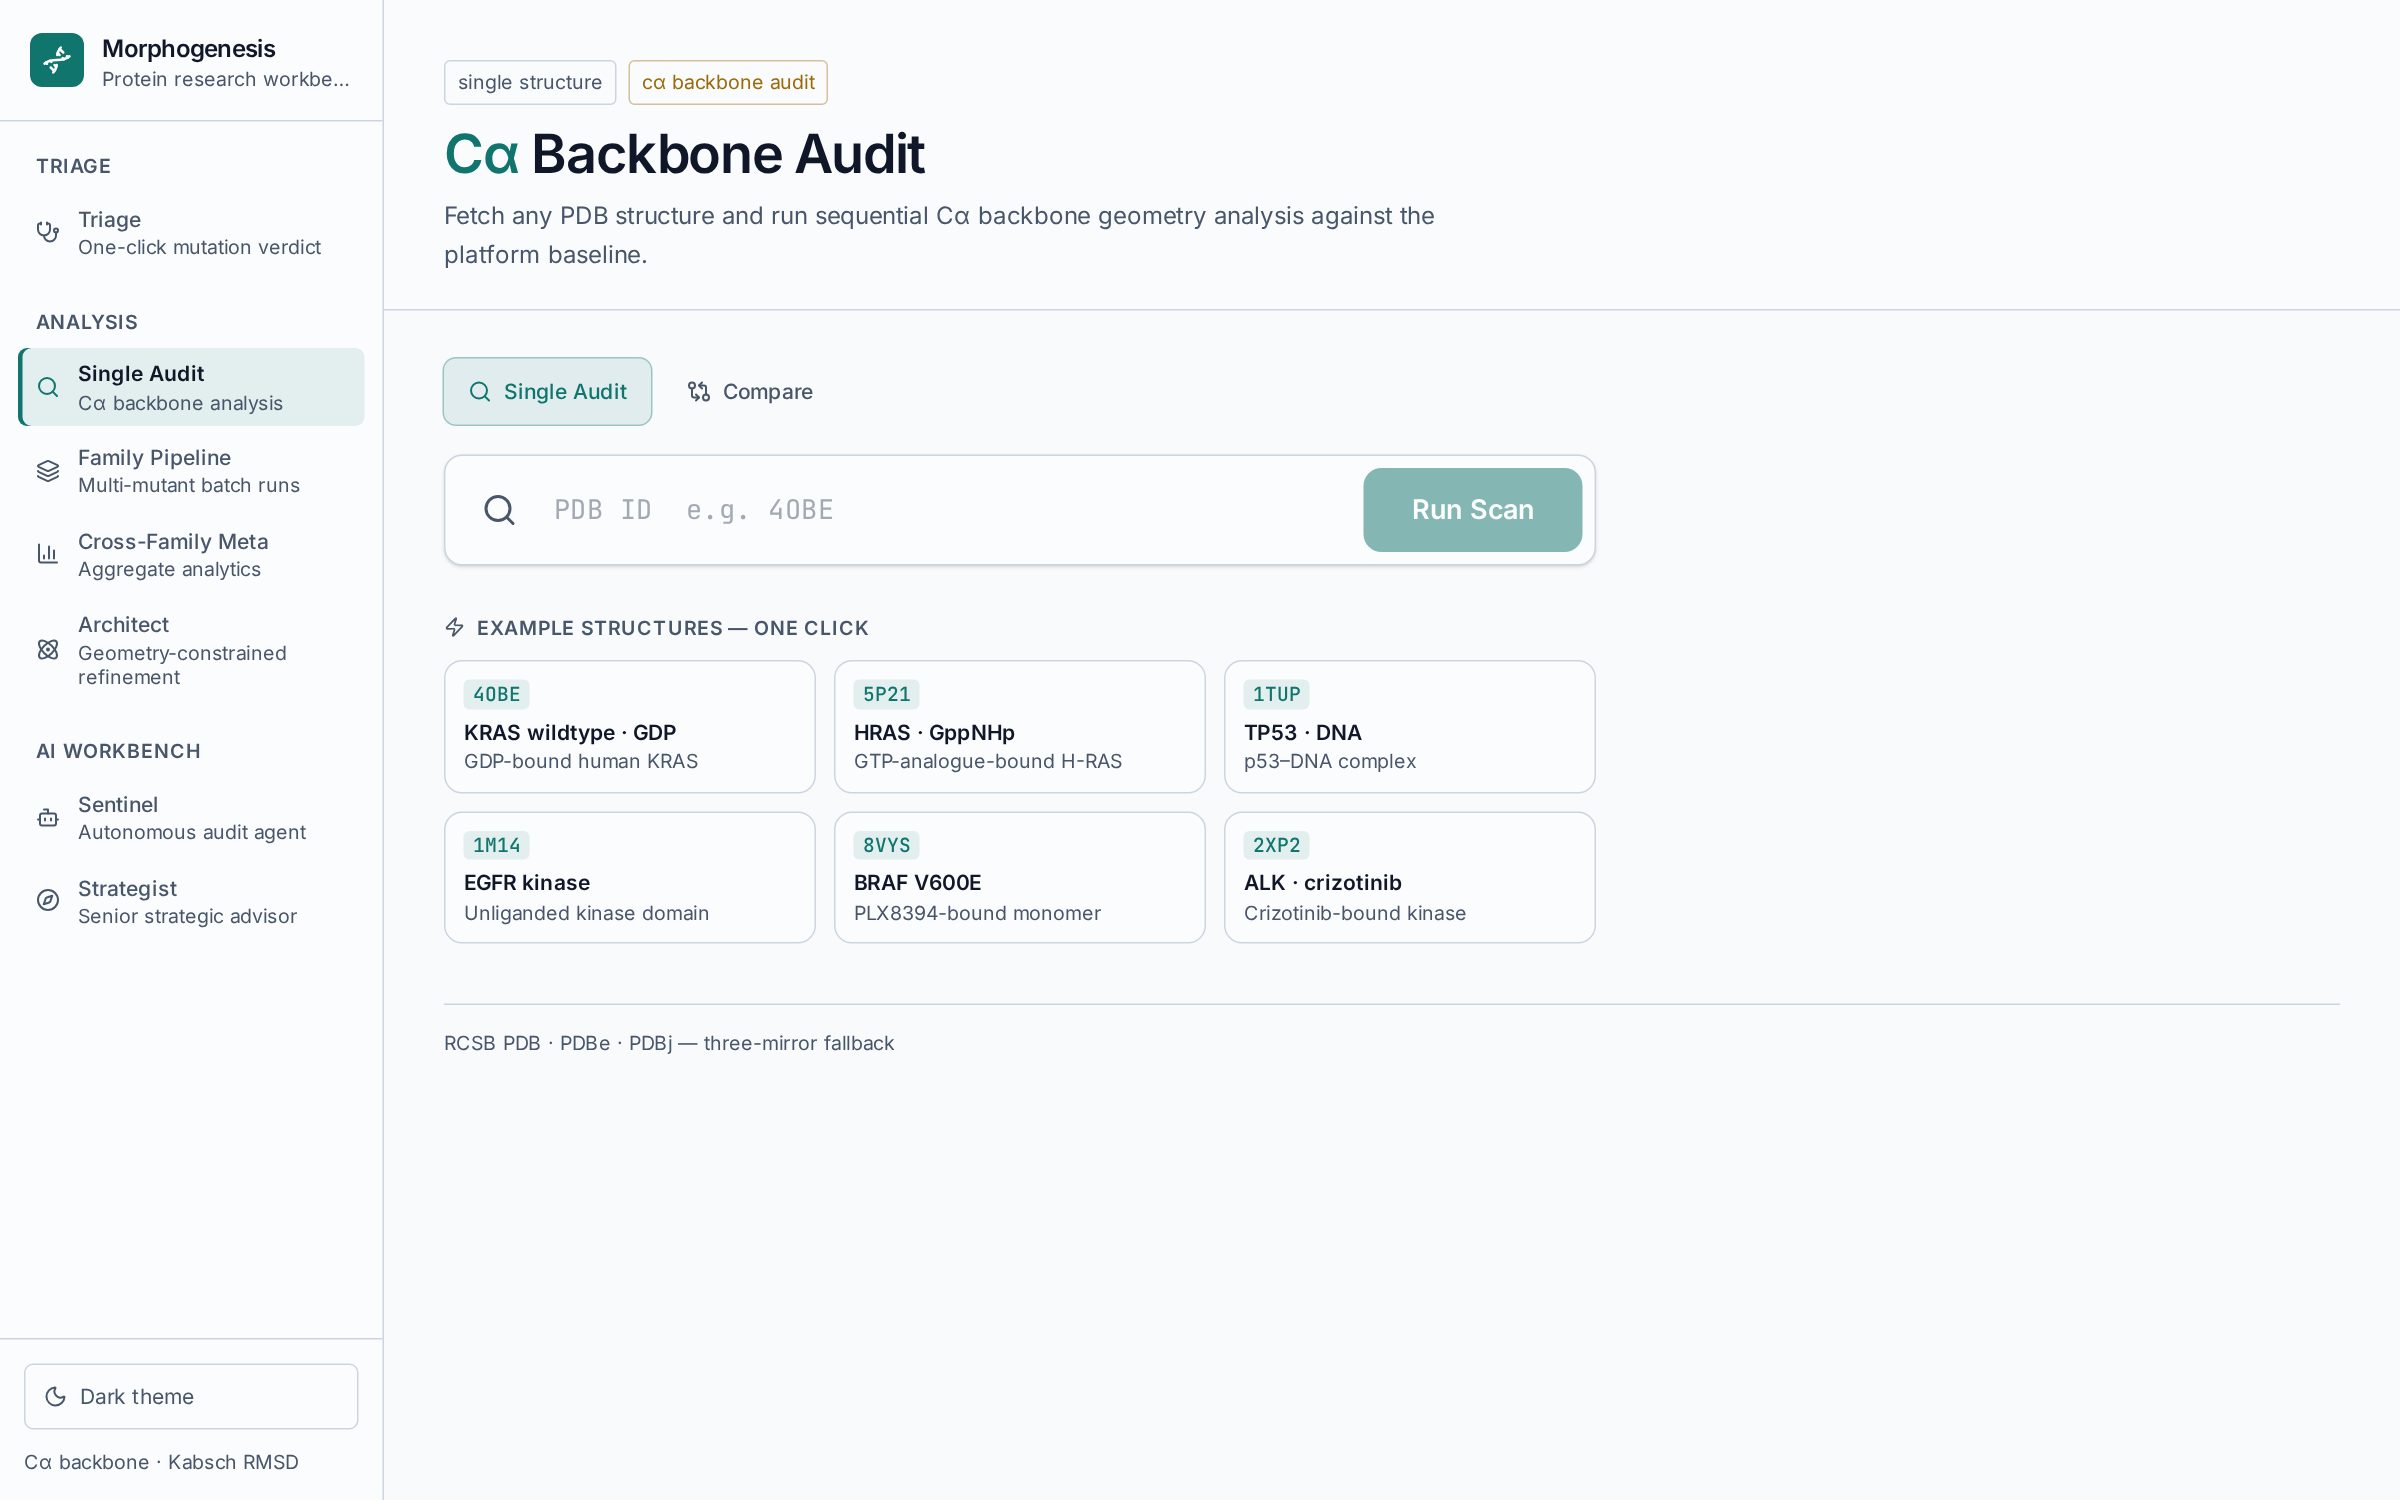Load the 2XP2 ALK crizotinib example
The image size is (2400, 1500).
1410,878
